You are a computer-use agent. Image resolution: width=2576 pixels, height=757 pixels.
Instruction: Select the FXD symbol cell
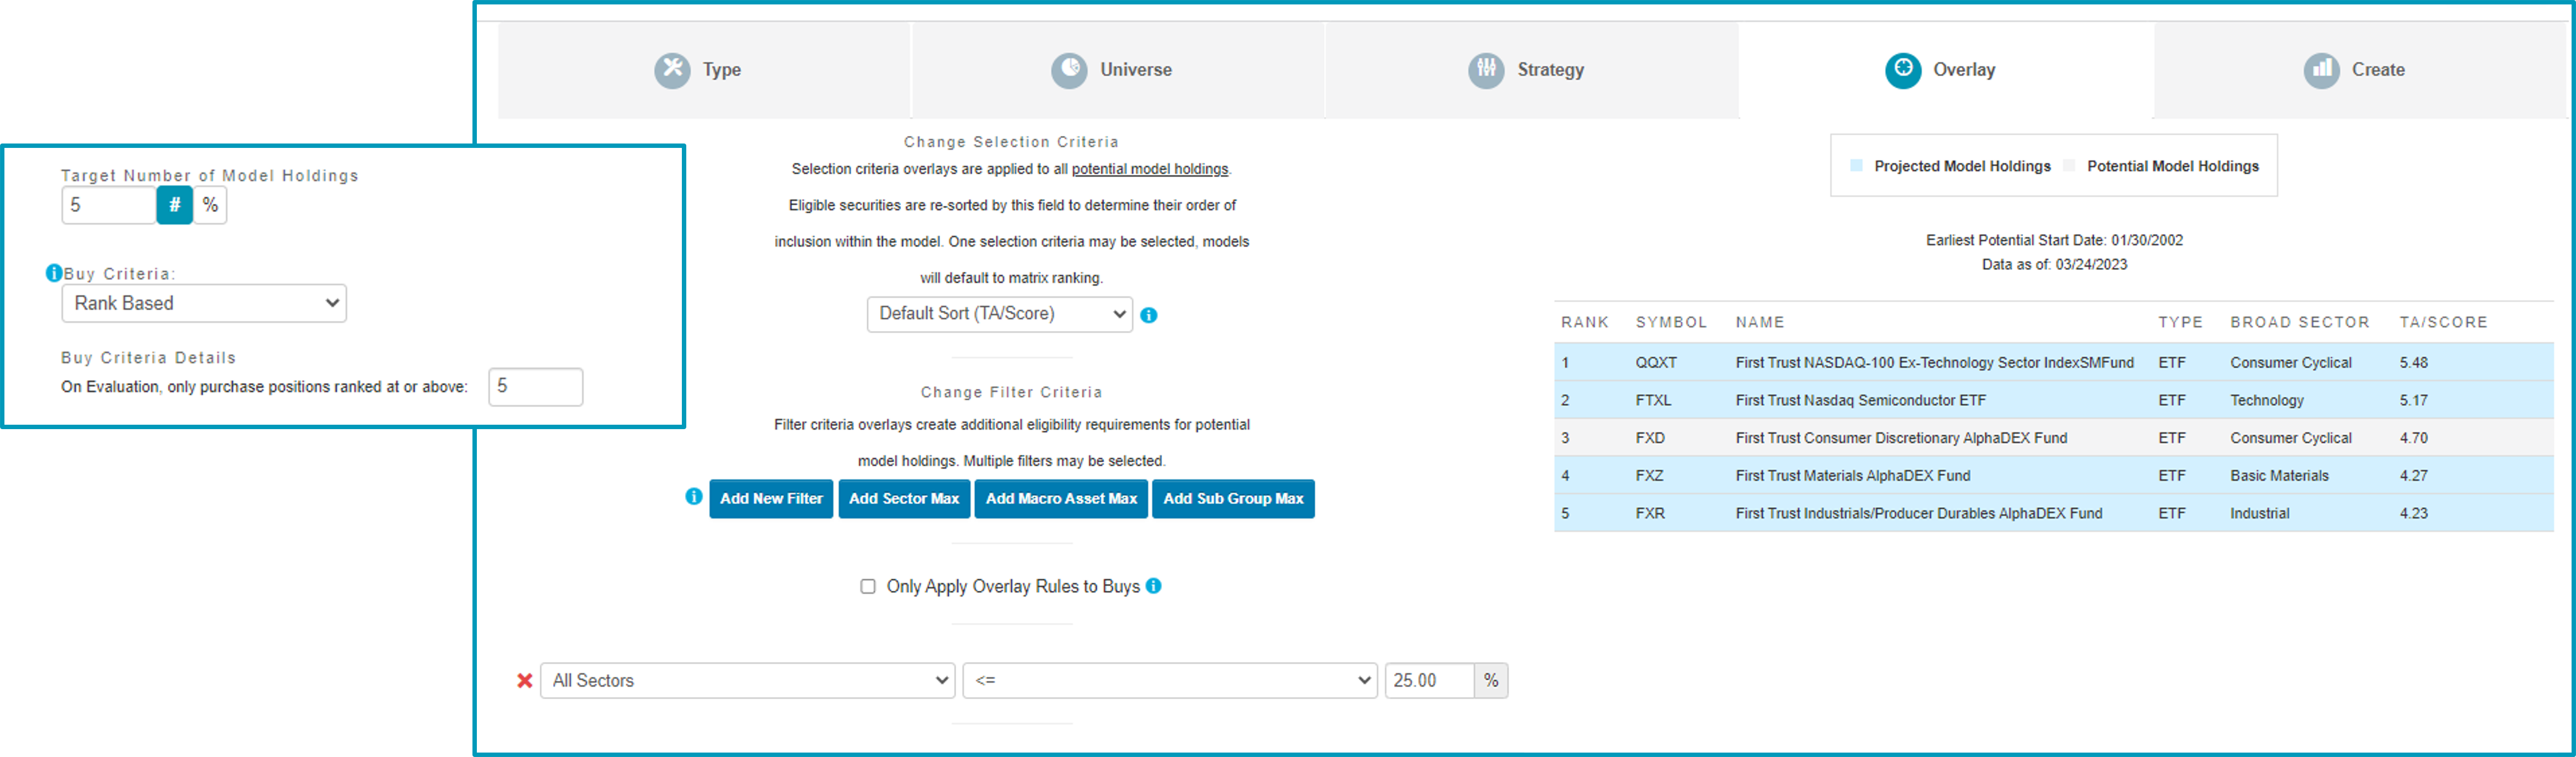1650,438
